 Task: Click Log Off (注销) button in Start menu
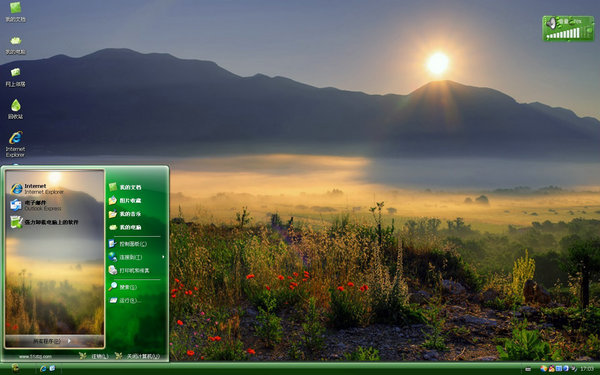point(94,356)
